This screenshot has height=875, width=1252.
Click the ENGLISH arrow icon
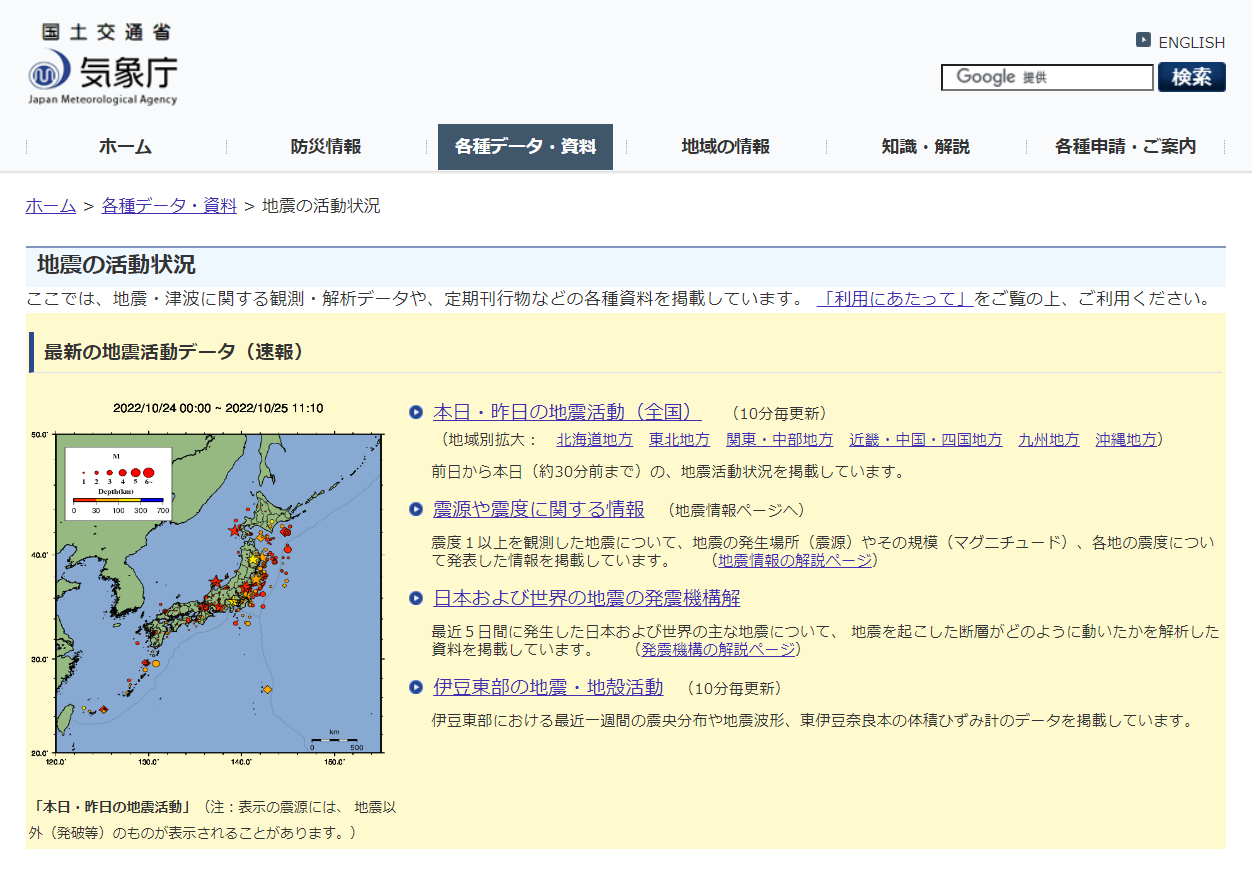[1143, 40]
